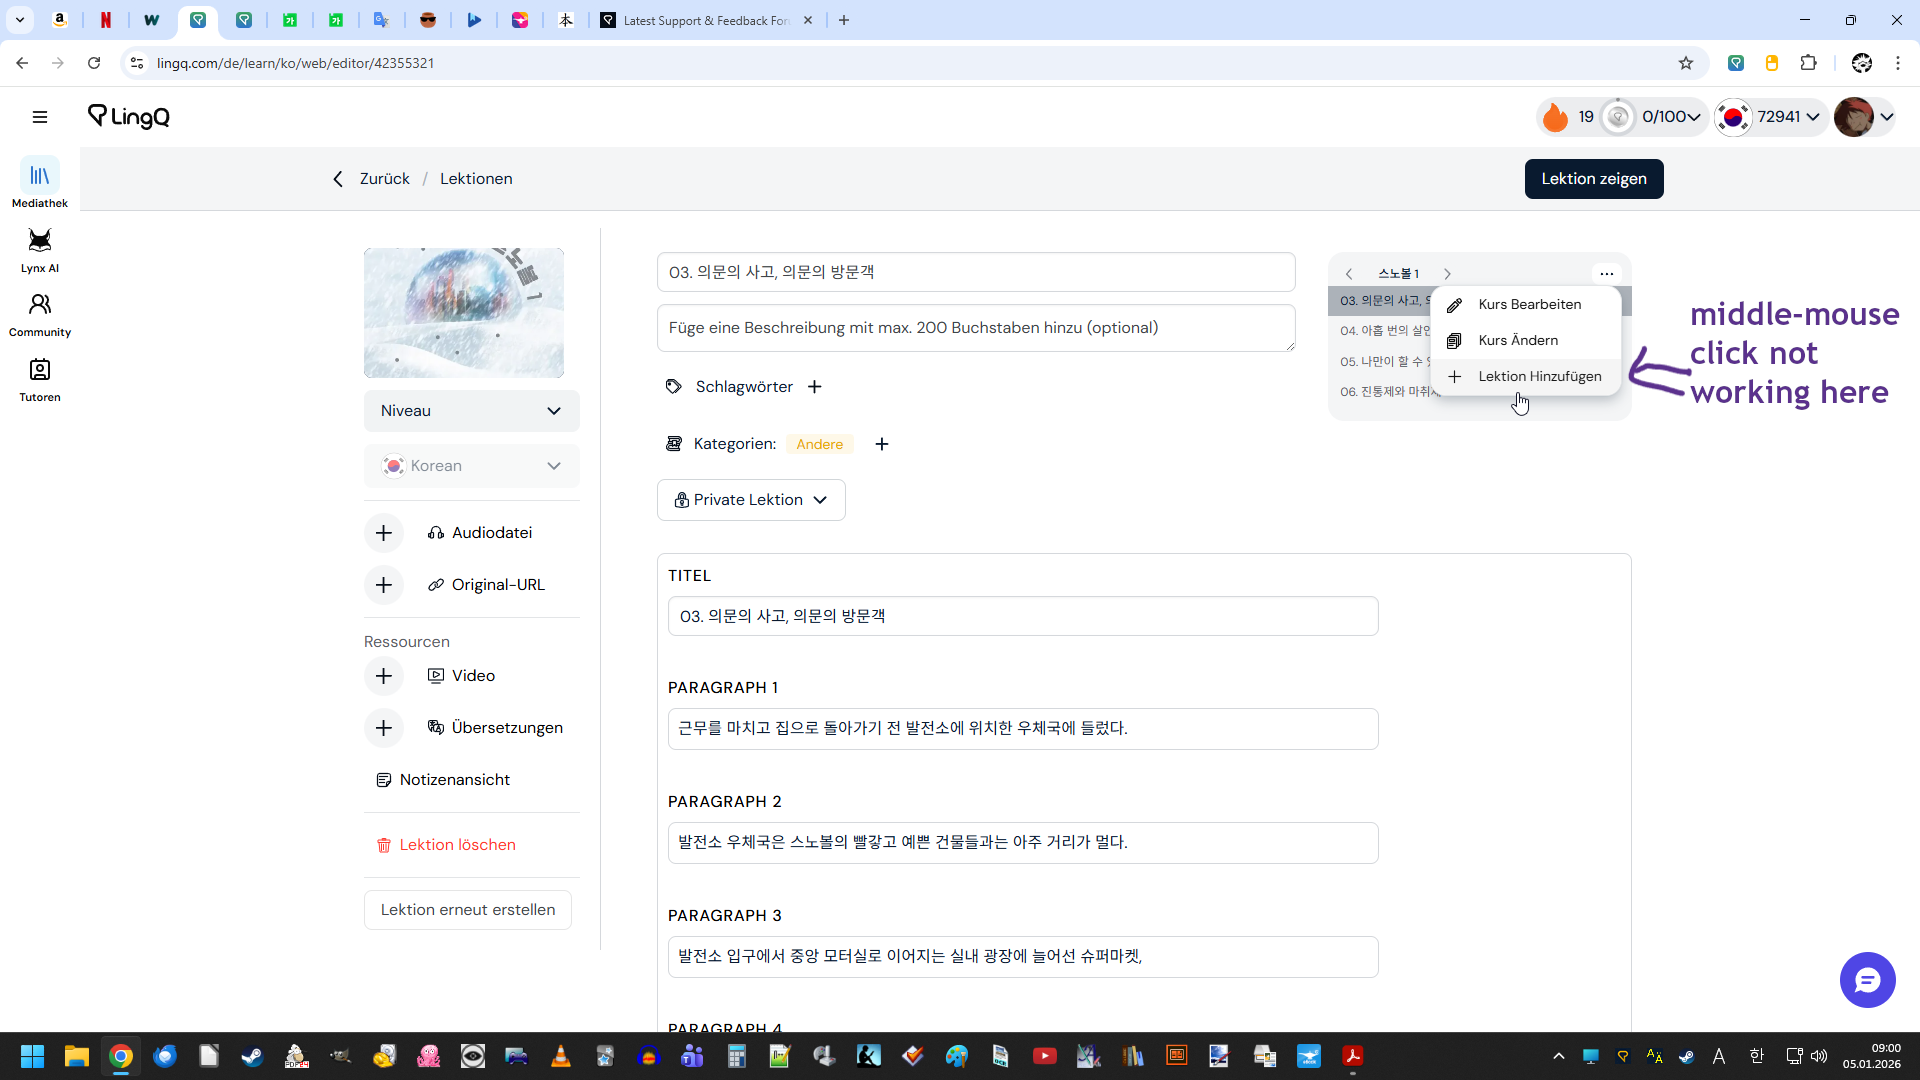This screenshot has height=1080, width=1920.
Task: Click the plus icon for Audiodatei
Action: [x=384, y=533]
